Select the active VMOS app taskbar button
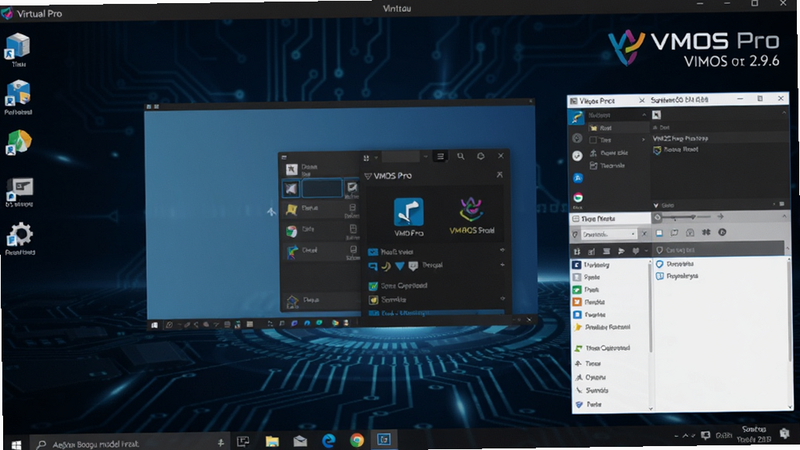Screen dimensions: 800x450 tap(384, 439)
